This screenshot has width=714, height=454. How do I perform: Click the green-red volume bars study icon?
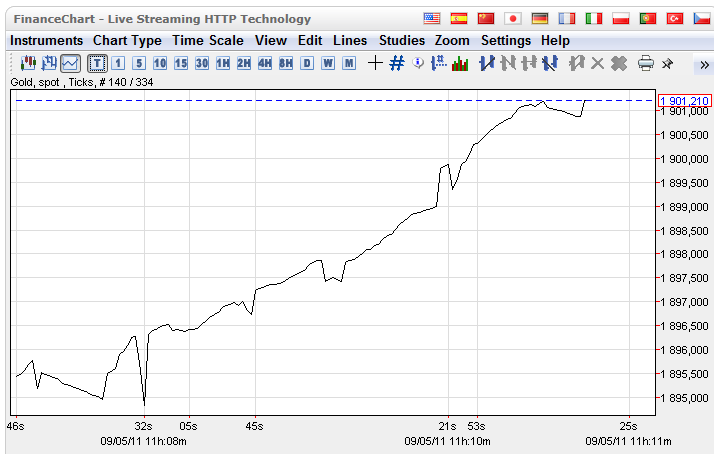tap(460, 63)
